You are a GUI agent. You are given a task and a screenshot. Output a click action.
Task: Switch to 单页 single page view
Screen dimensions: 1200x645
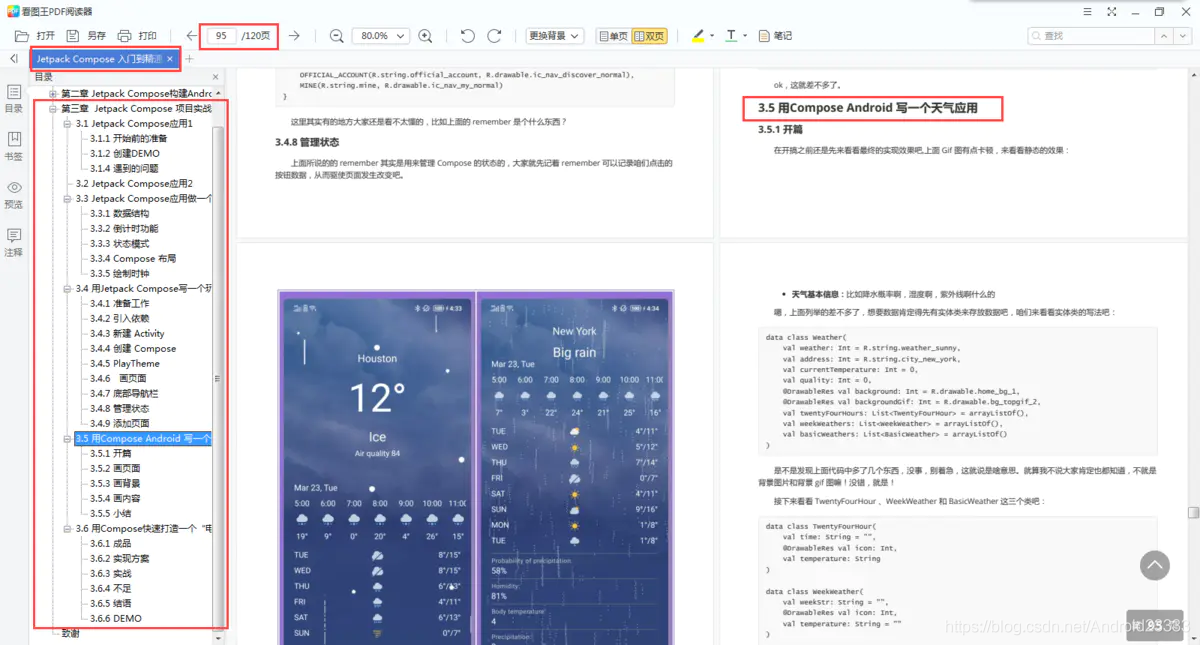pyautogui.click(x=613, y=35)
